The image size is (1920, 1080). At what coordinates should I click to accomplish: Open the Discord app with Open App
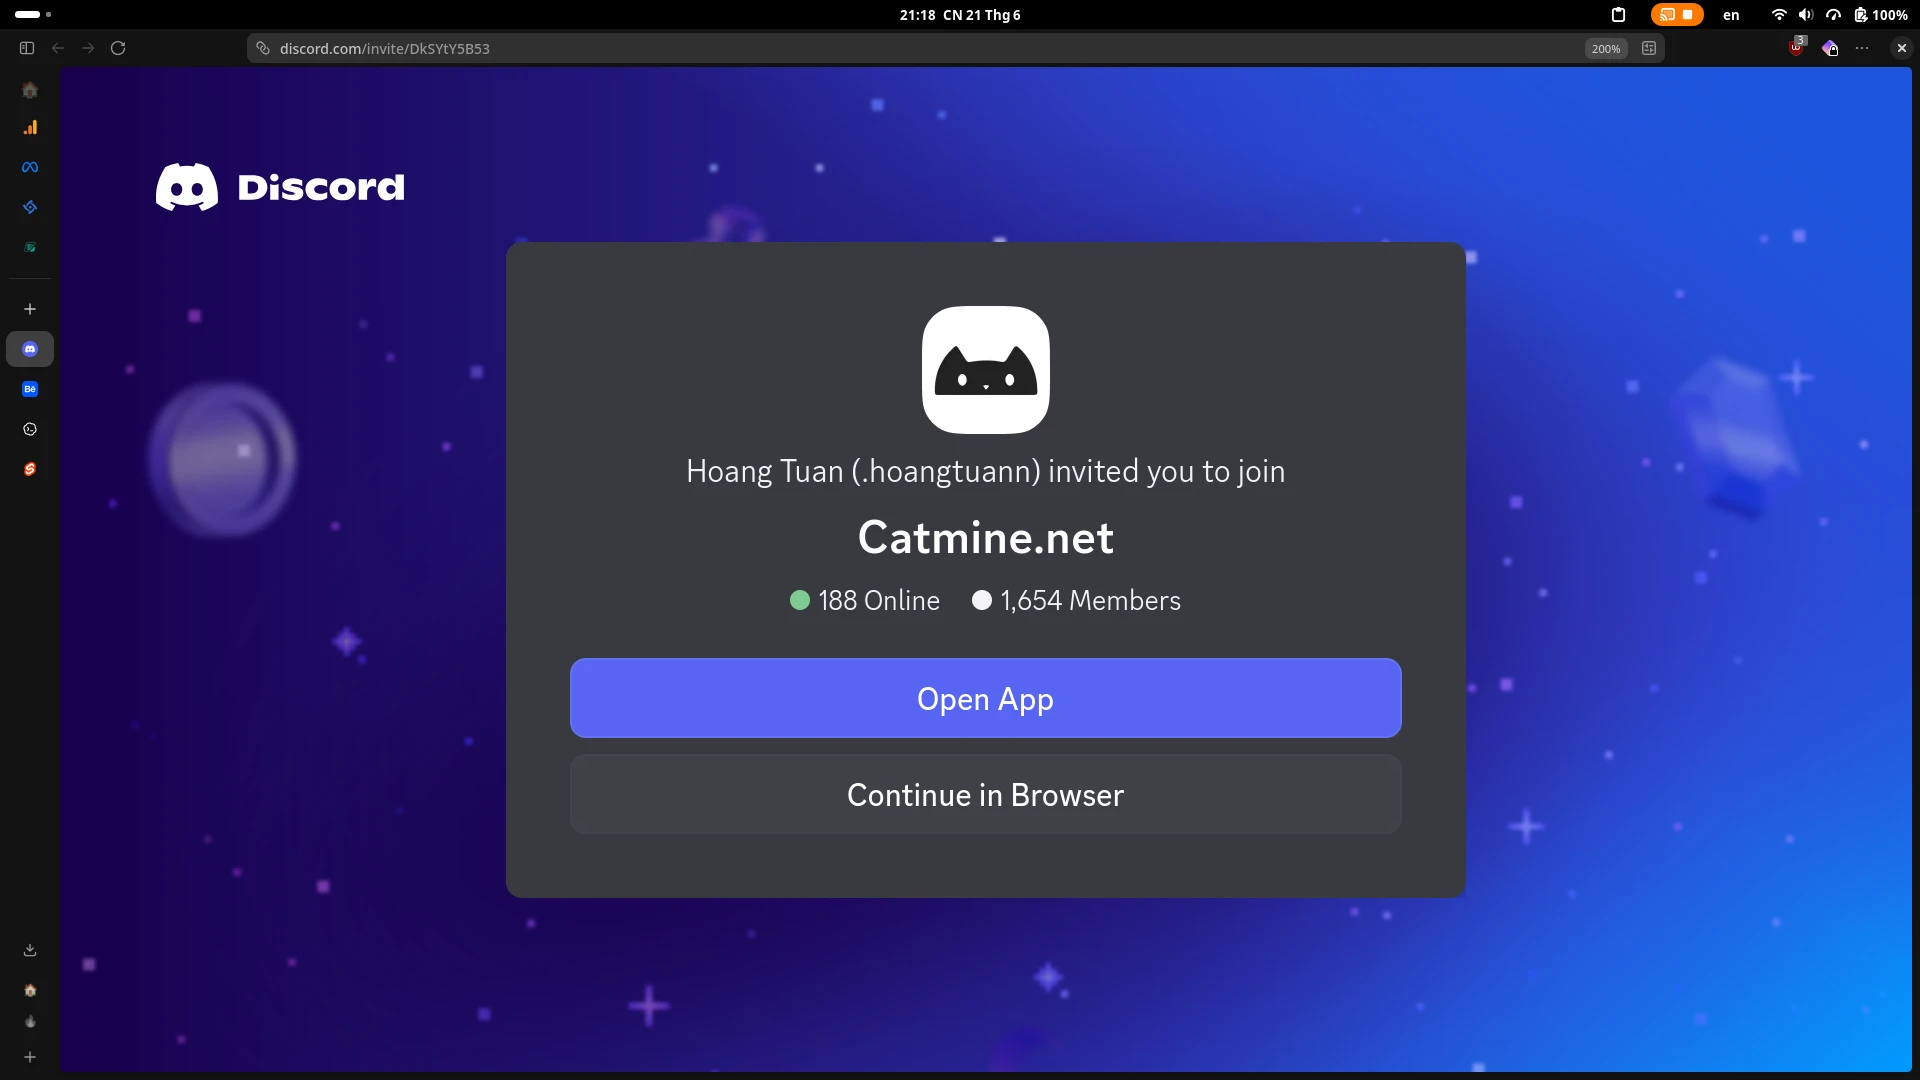tap(985, 698)
